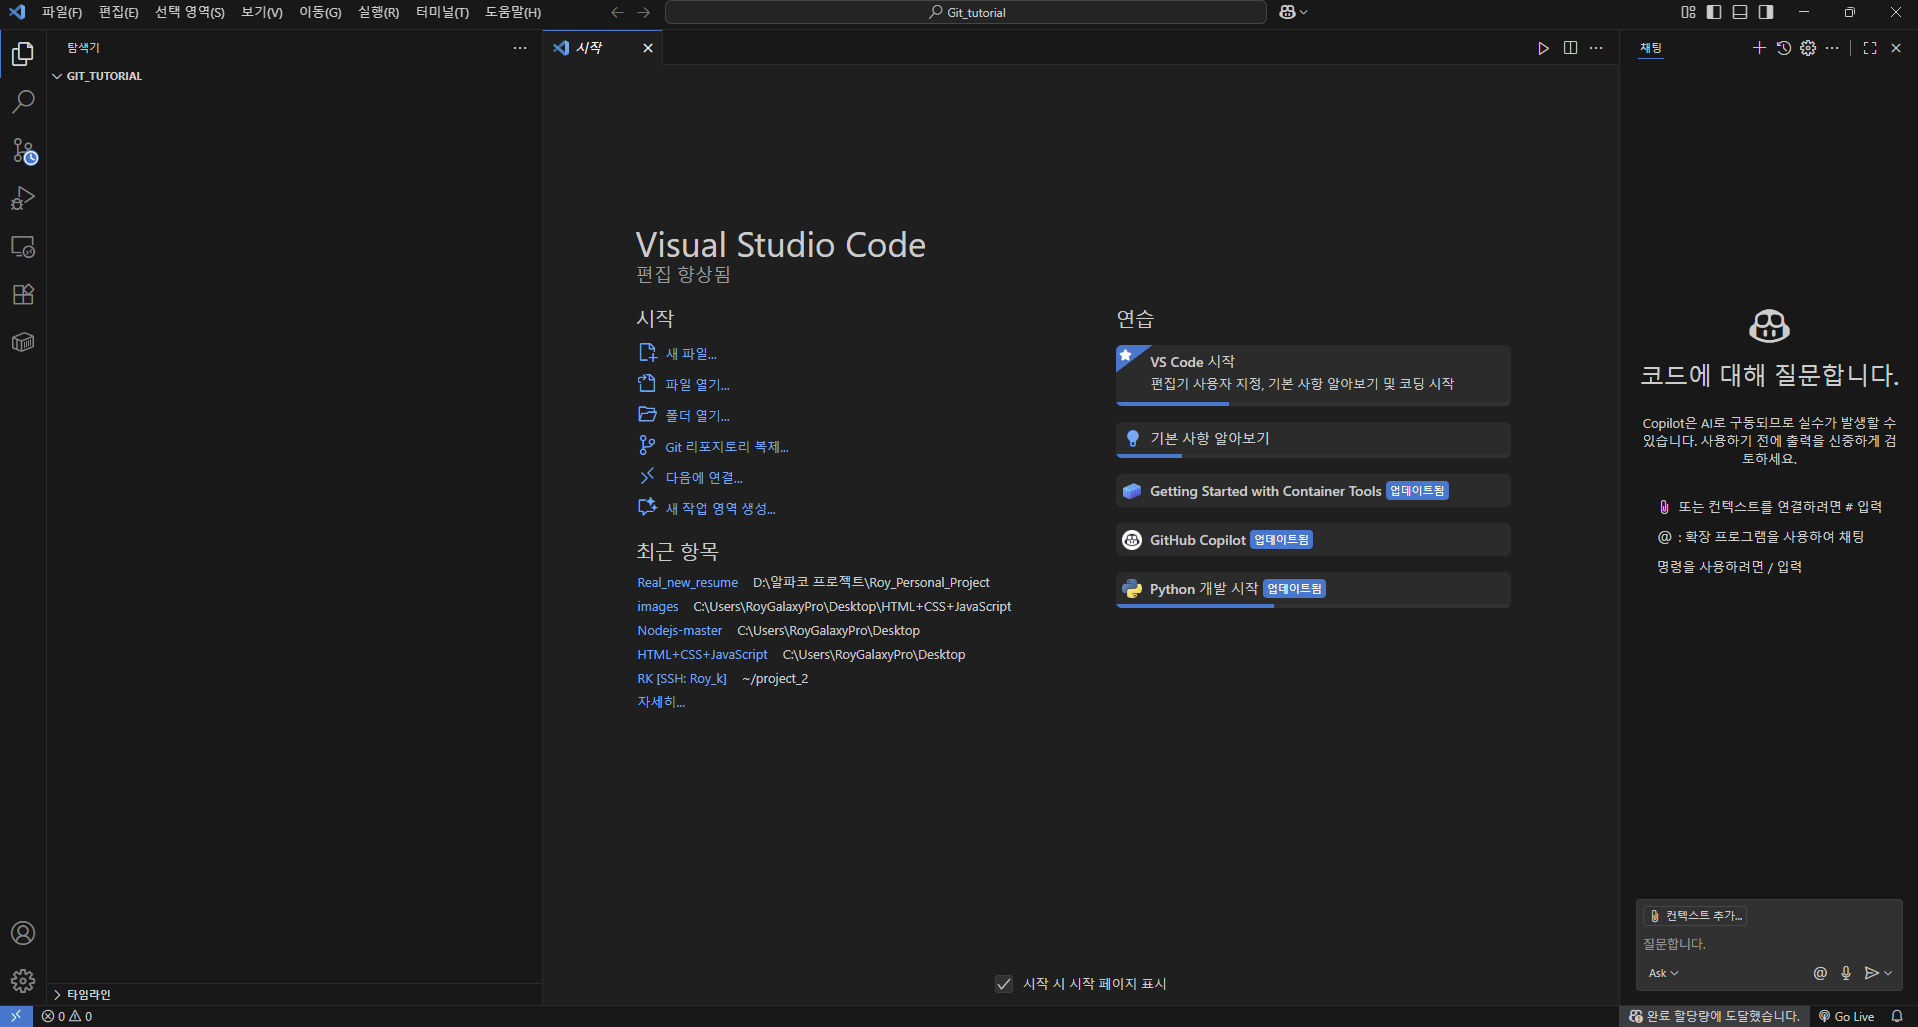Image resolution: width=1918 pixels, height=1027 pixels.
Task: Open the Accounts menu icon
Action: [x=23, y=933]
